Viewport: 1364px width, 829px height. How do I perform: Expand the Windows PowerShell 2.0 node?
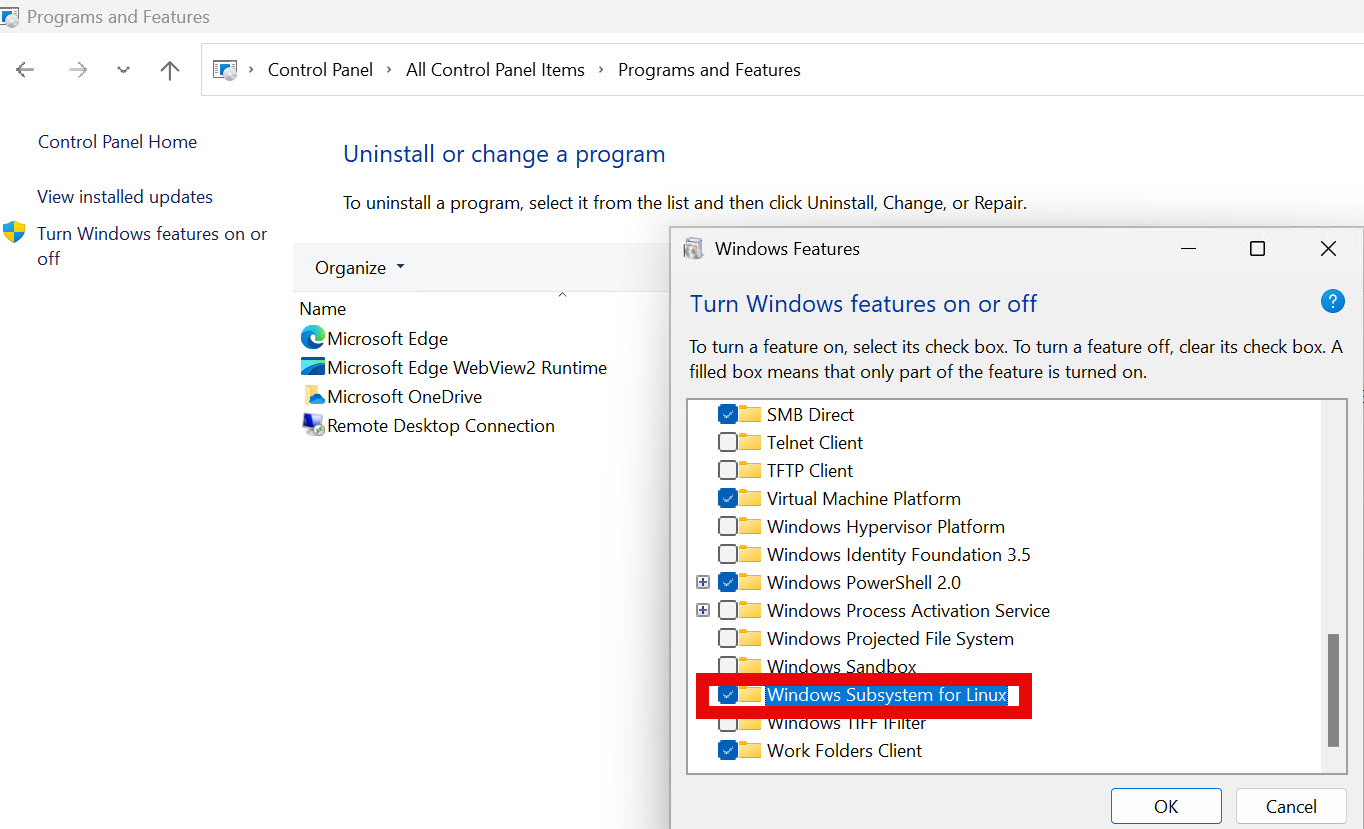(x=703, y=582)
